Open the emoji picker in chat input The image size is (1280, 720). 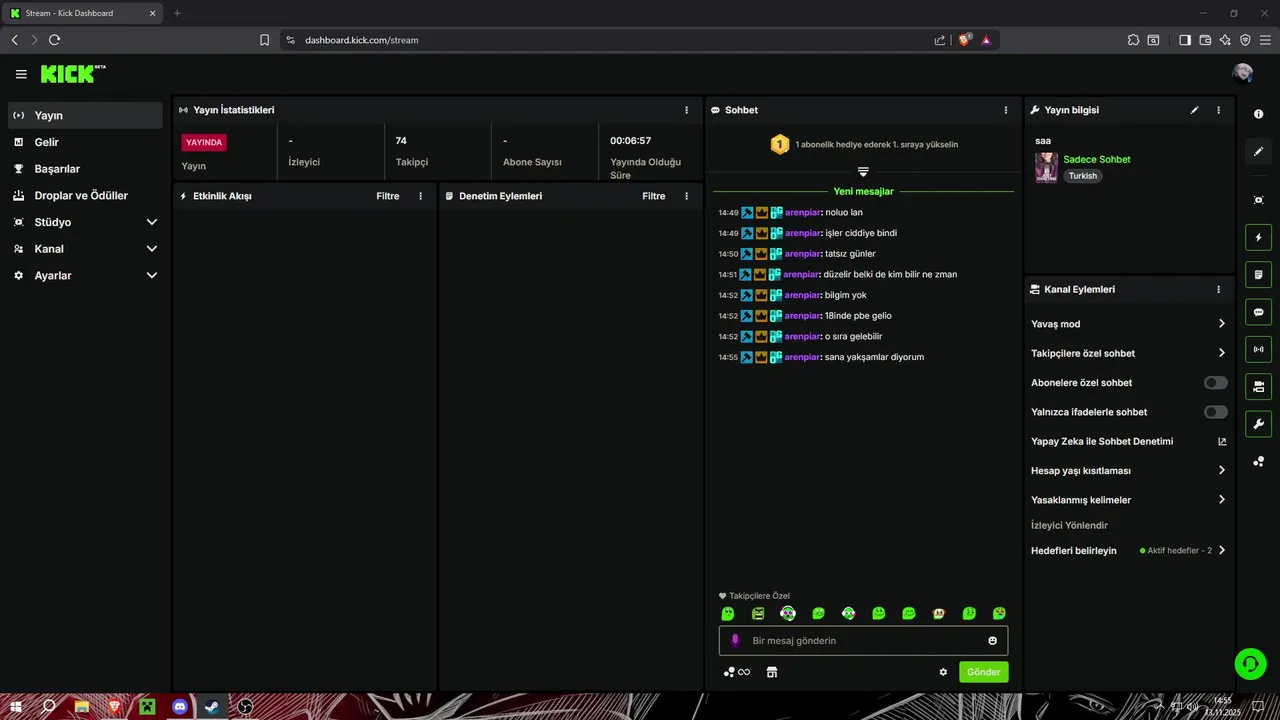point(993,641)
